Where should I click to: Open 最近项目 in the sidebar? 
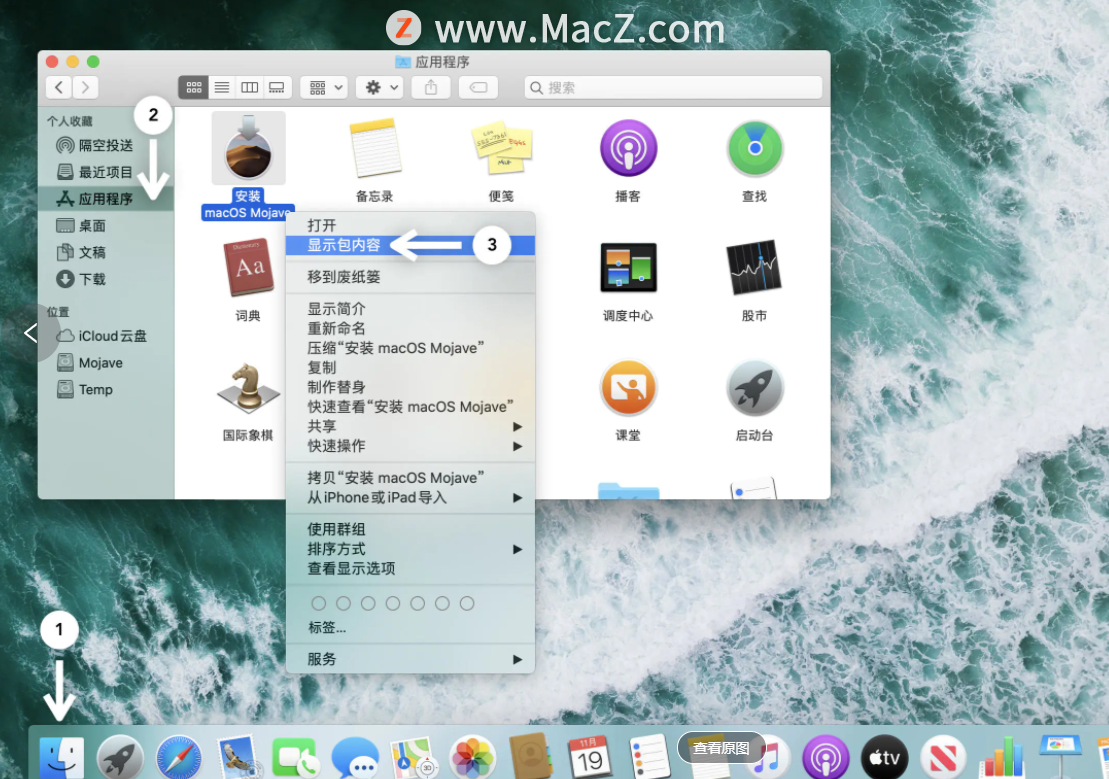[106, 172]
